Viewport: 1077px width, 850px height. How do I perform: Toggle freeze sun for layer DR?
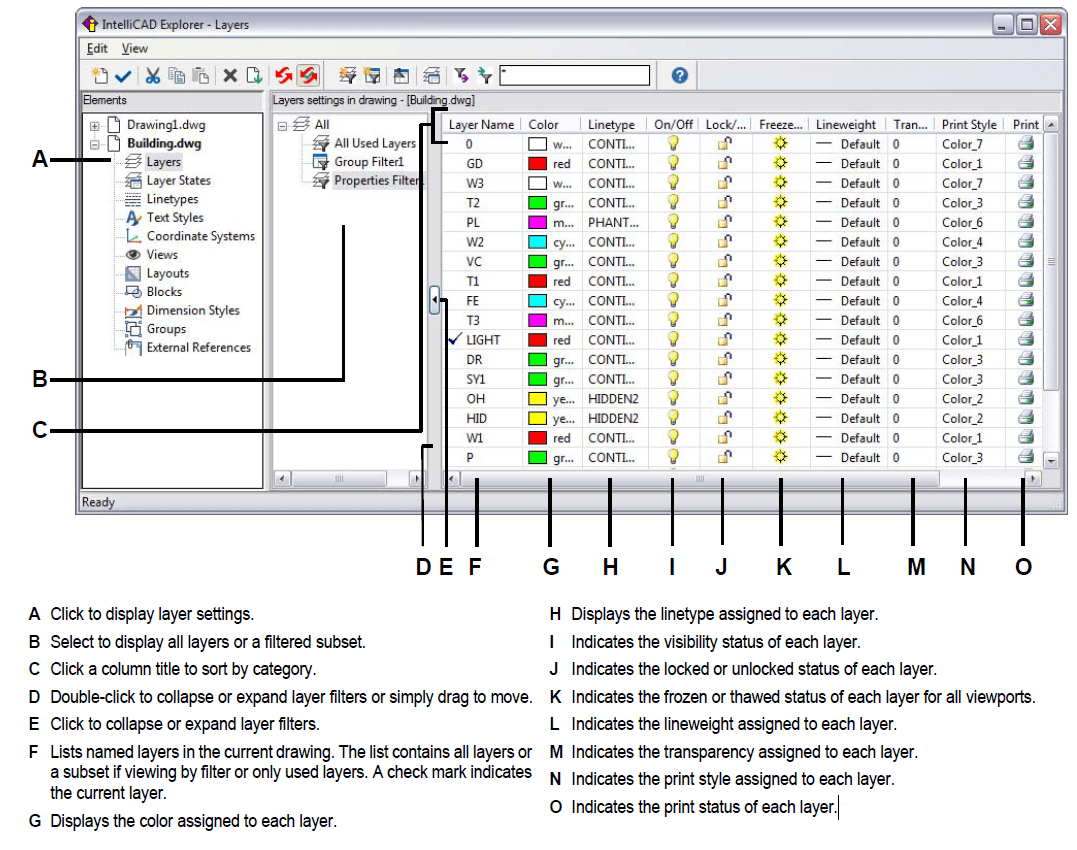[780, 359]
